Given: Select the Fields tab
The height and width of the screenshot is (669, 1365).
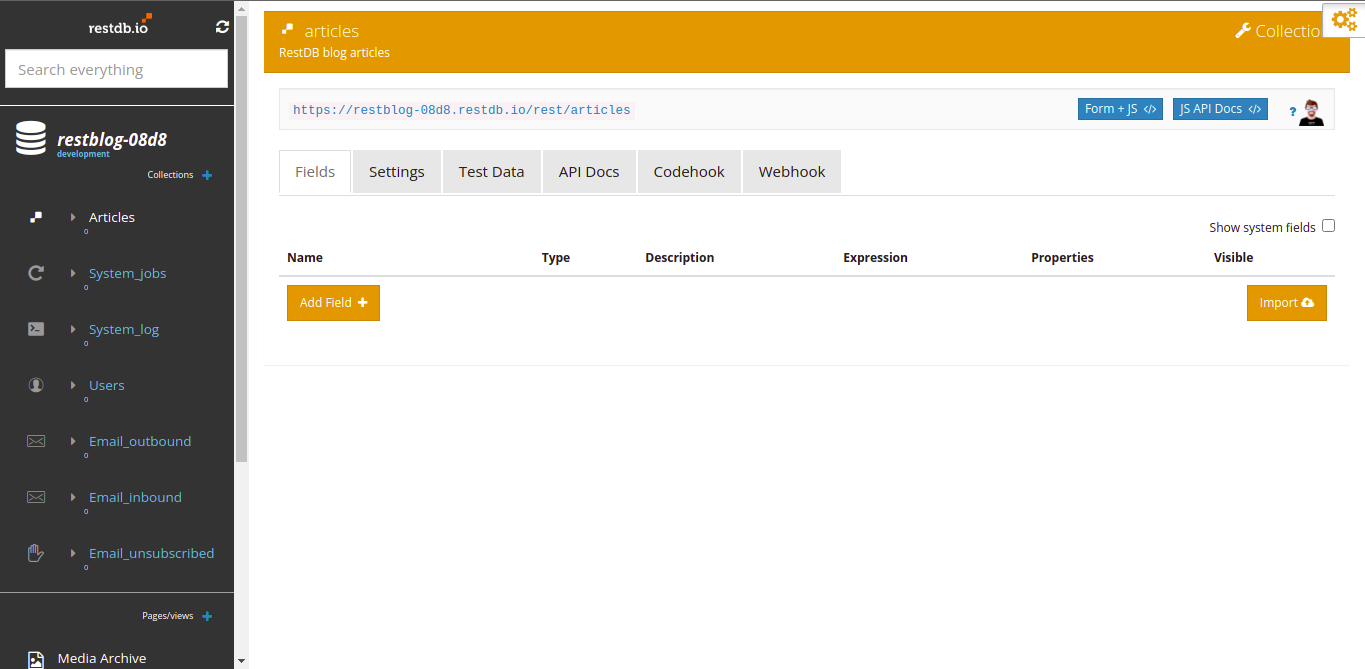Looking at the screenshot, I should coord(315,171).
